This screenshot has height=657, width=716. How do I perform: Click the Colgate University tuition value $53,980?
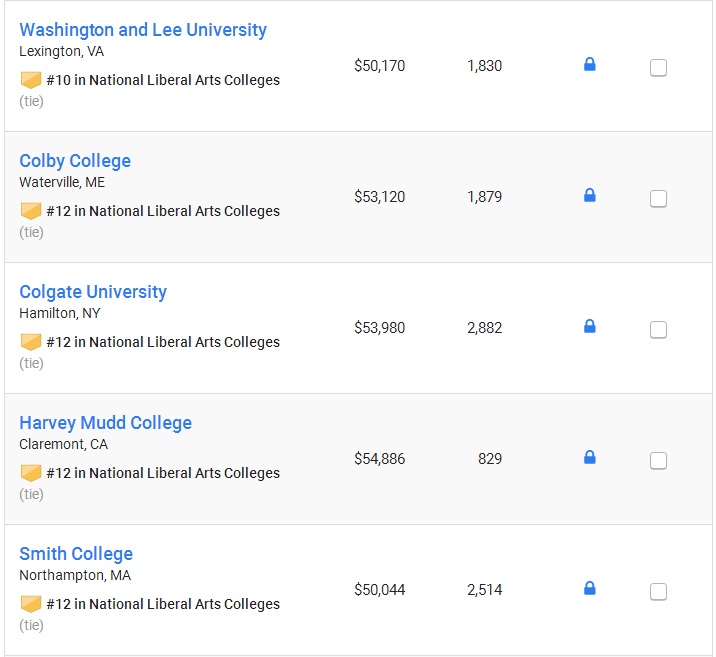(x=379, y=328)
